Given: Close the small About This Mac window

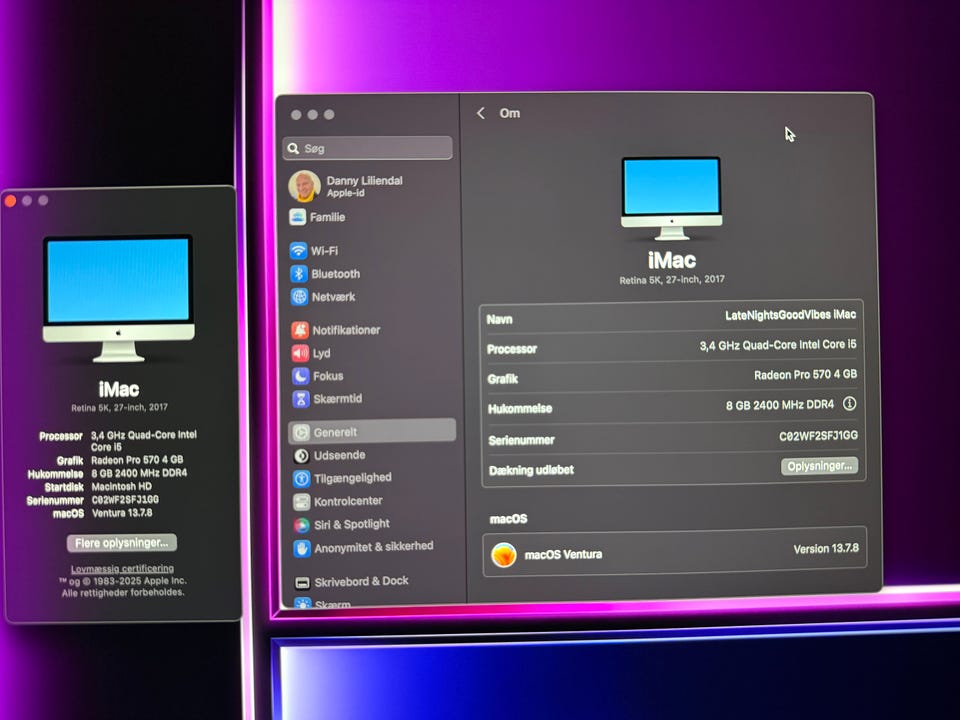Looking at the screenshot, I should [x=10, y=201].
